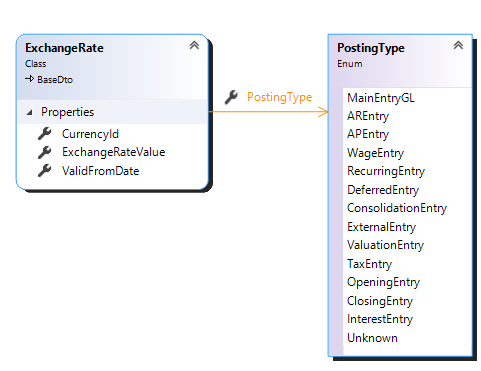Select the ConsolidationEntry enum member
The image size is (481, 371).
397,208
